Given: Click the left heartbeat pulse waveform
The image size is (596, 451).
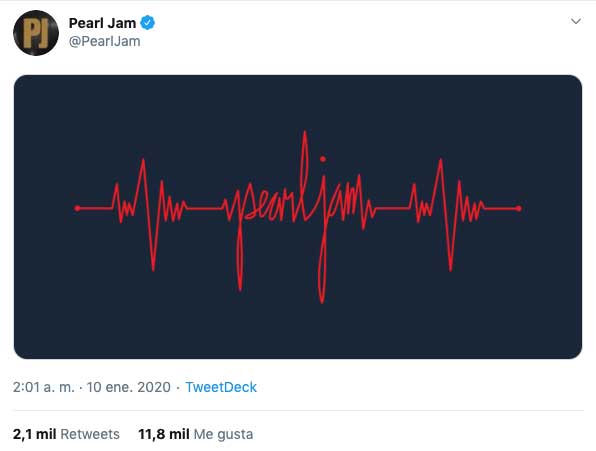Looking at the screenshot, I should (x=149, y=215).
